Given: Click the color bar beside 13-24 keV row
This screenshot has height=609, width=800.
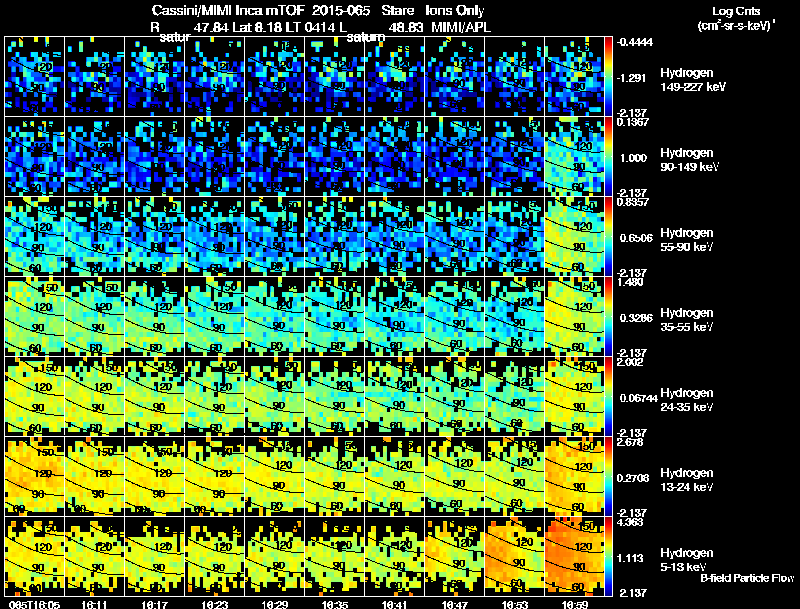Looking at the screenshot, I should 609,477.
